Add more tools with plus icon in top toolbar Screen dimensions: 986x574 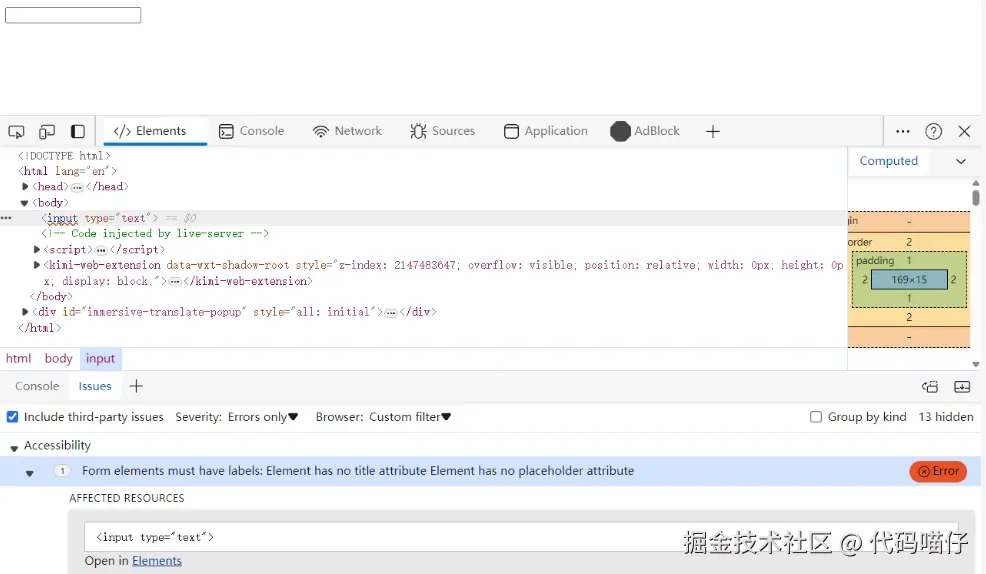(712, 131)
